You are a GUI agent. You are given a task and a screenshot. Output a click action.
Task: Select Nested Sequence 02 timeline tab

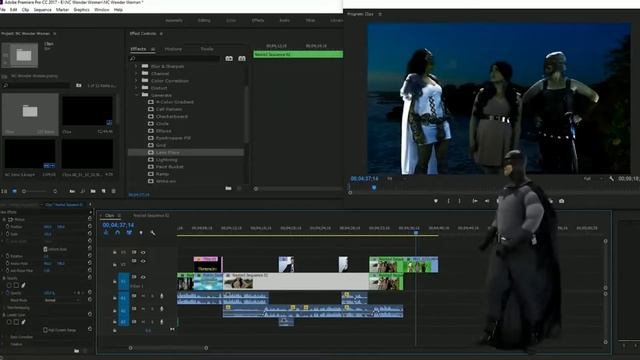coord(151,216)
